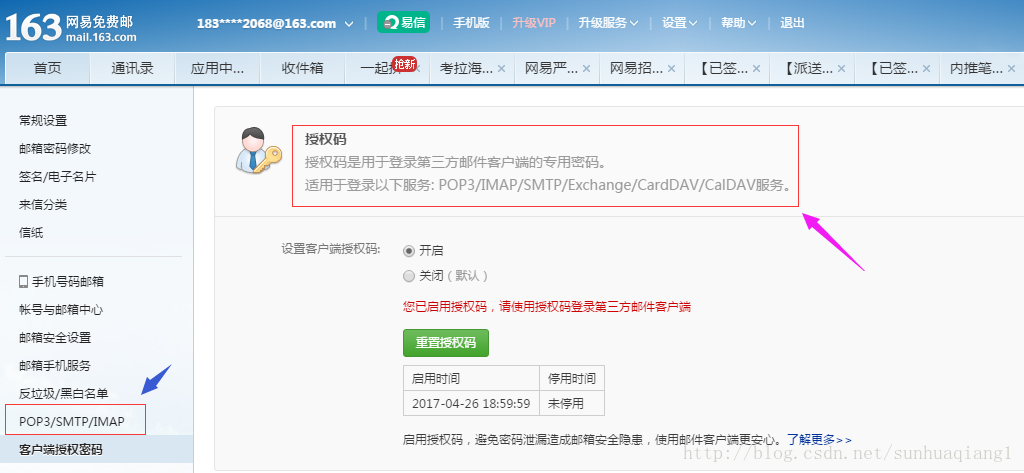Select the 开启 radio button
The height and width of the screenshot is (473, 1024).
point(409,250)
